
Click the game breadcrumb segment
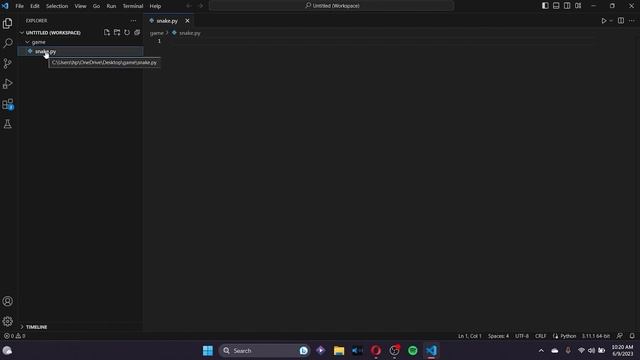157,33
